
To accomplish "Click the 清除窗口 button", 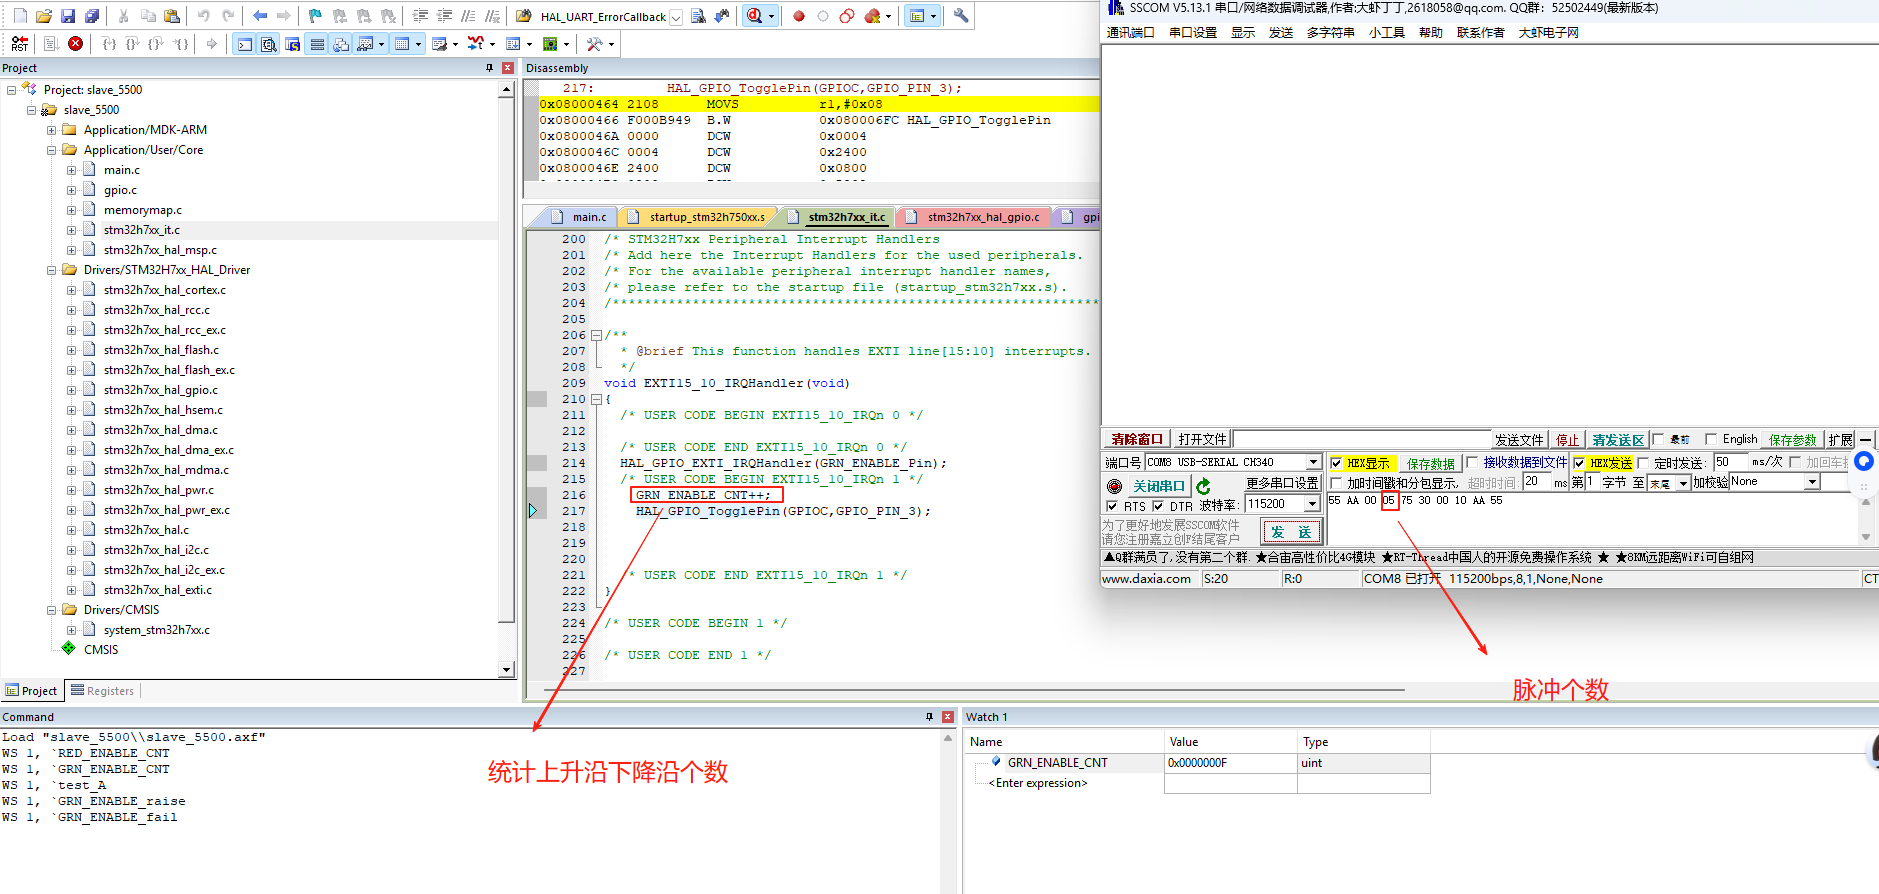I will click(x=1138, y=439).
